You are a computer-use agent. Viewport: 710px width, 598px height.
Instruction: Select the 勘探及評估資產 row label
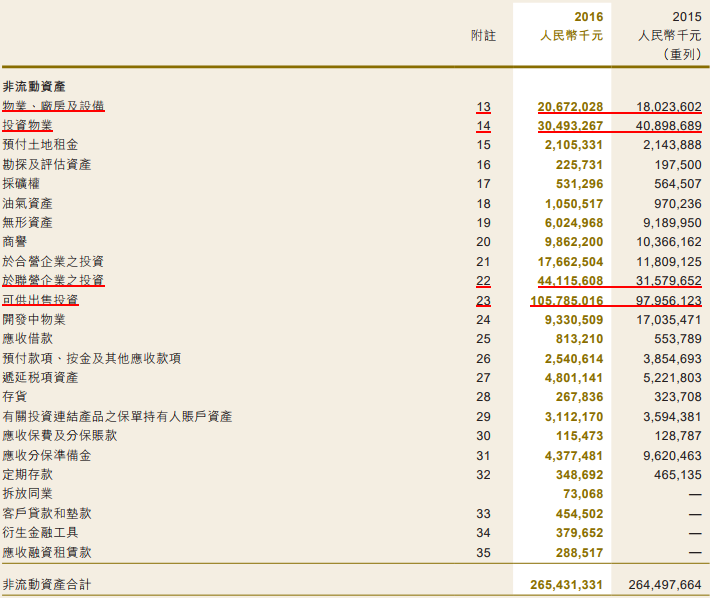point(47,165)
